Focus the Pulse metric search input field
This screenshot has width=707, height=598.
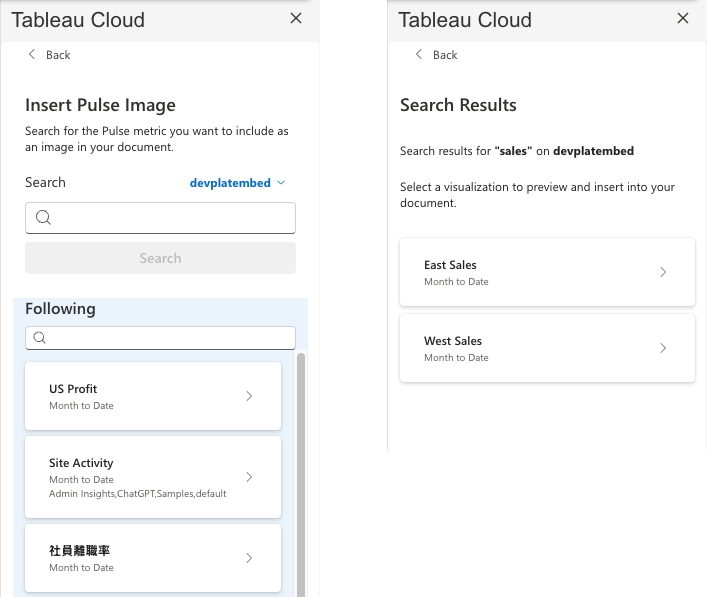coord(172,218)
